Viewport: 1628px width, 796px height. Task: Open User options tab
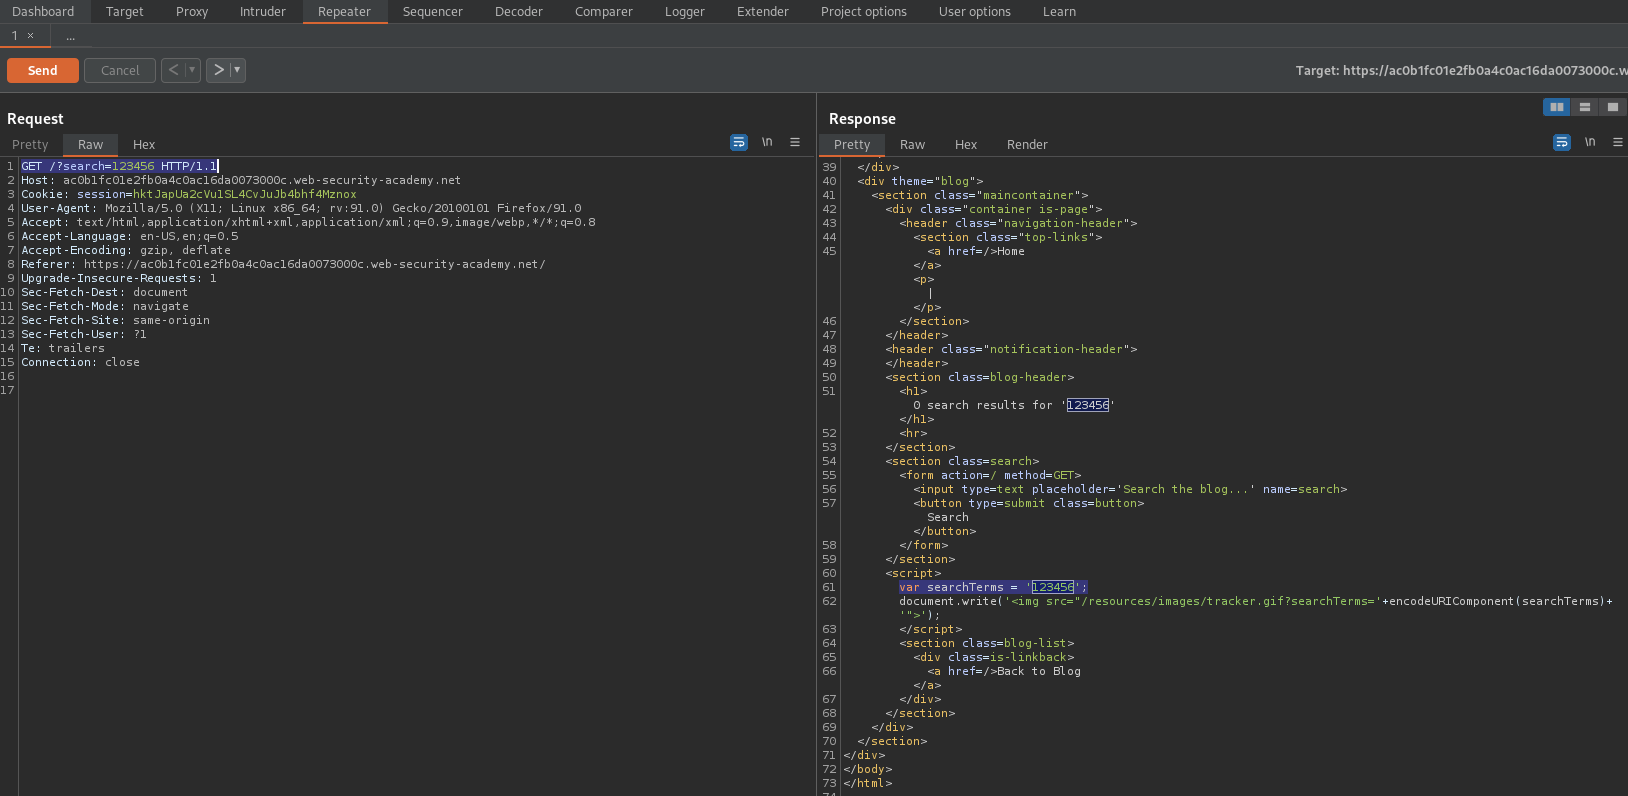(975, 12)
